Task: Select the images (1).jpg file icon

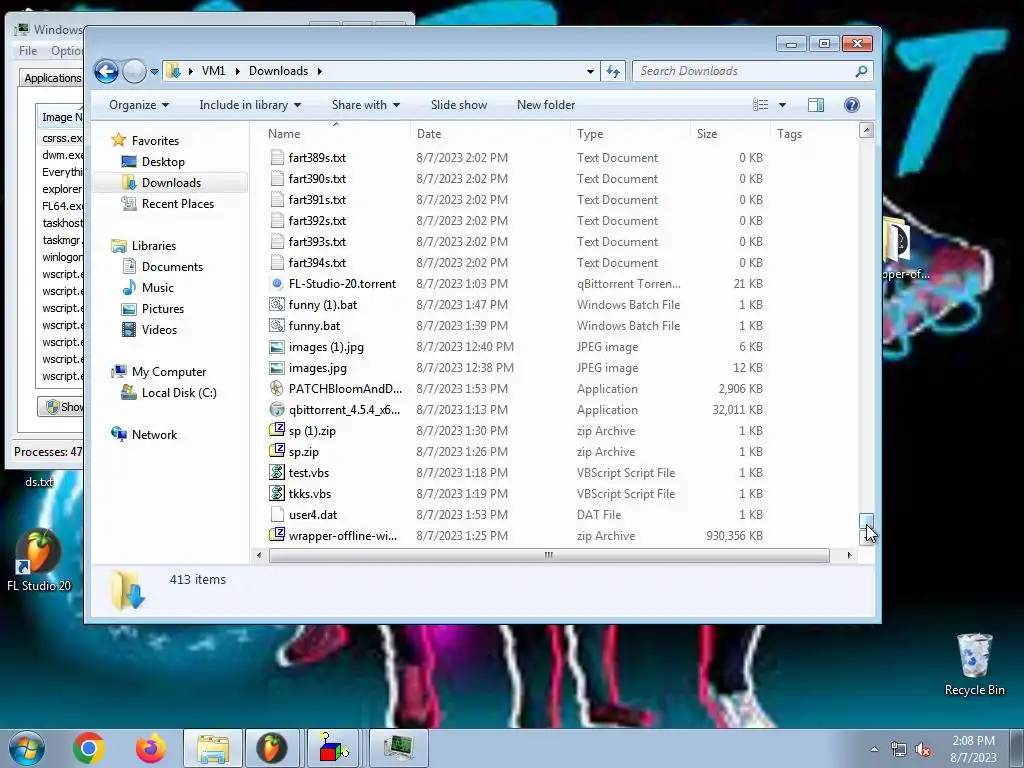Action: coord(277,347)
